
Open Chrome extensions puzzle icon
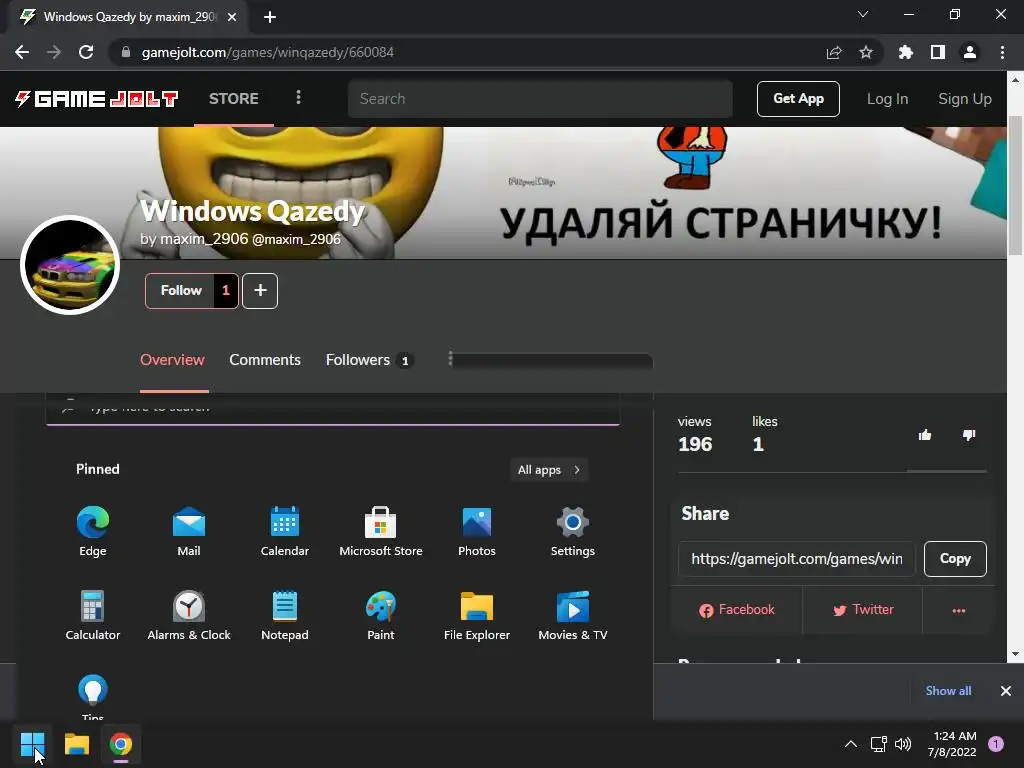[906, 52]
